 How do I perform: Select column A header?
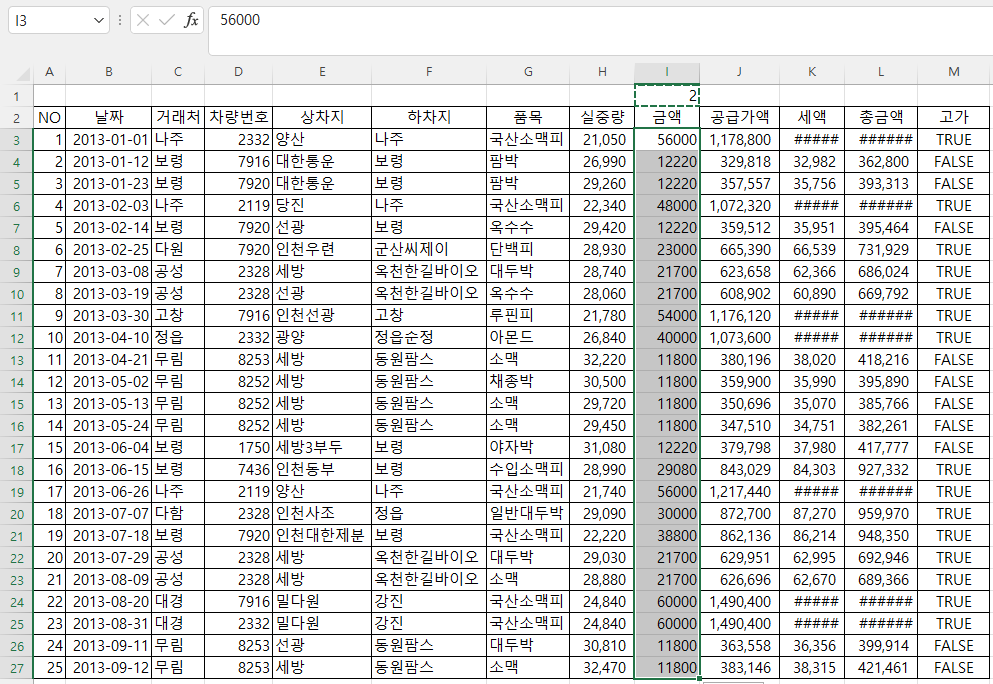pos(49,72)
